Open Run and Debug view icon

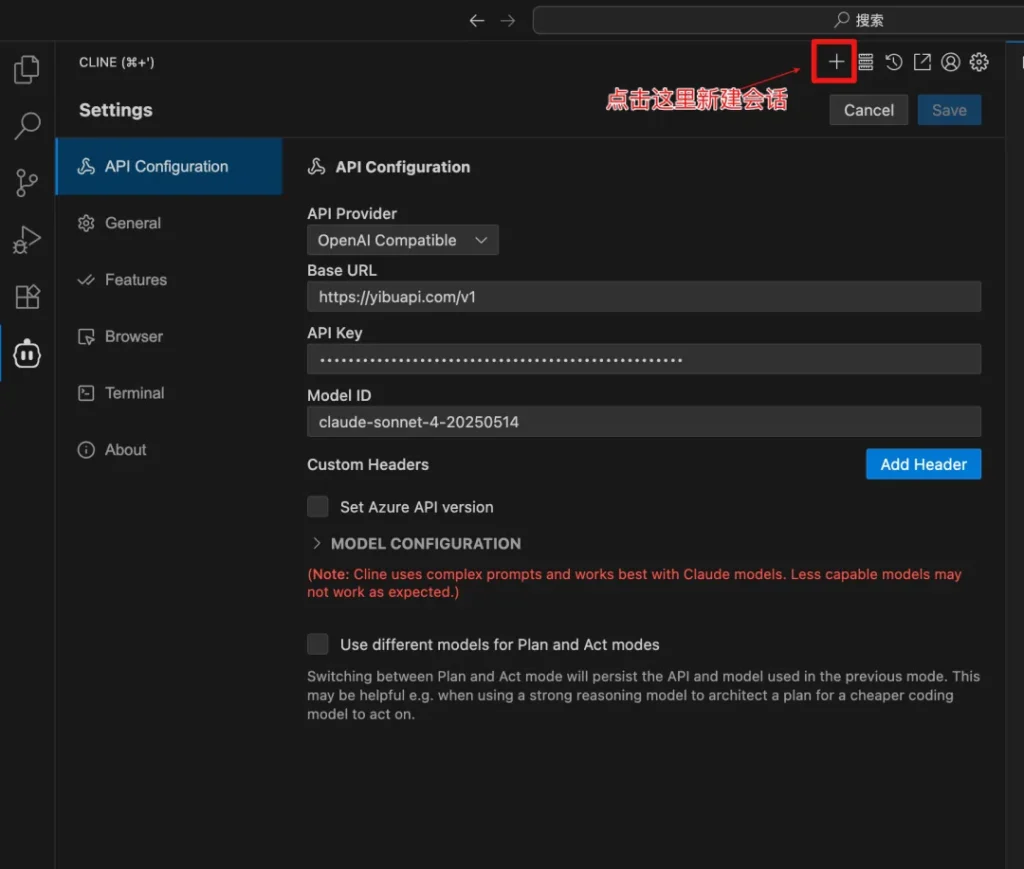click(27, 240)
